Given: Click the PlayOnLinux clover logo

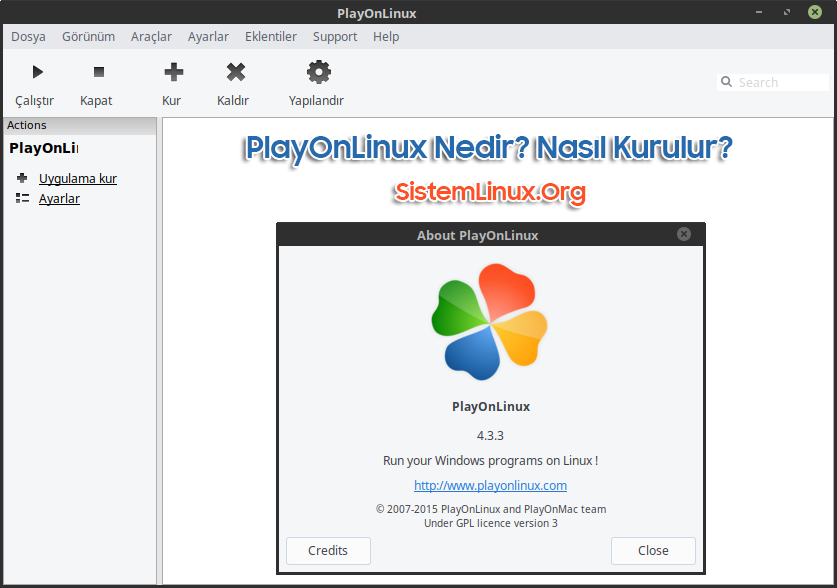Looking at the screenshot, I should point(489,320).
